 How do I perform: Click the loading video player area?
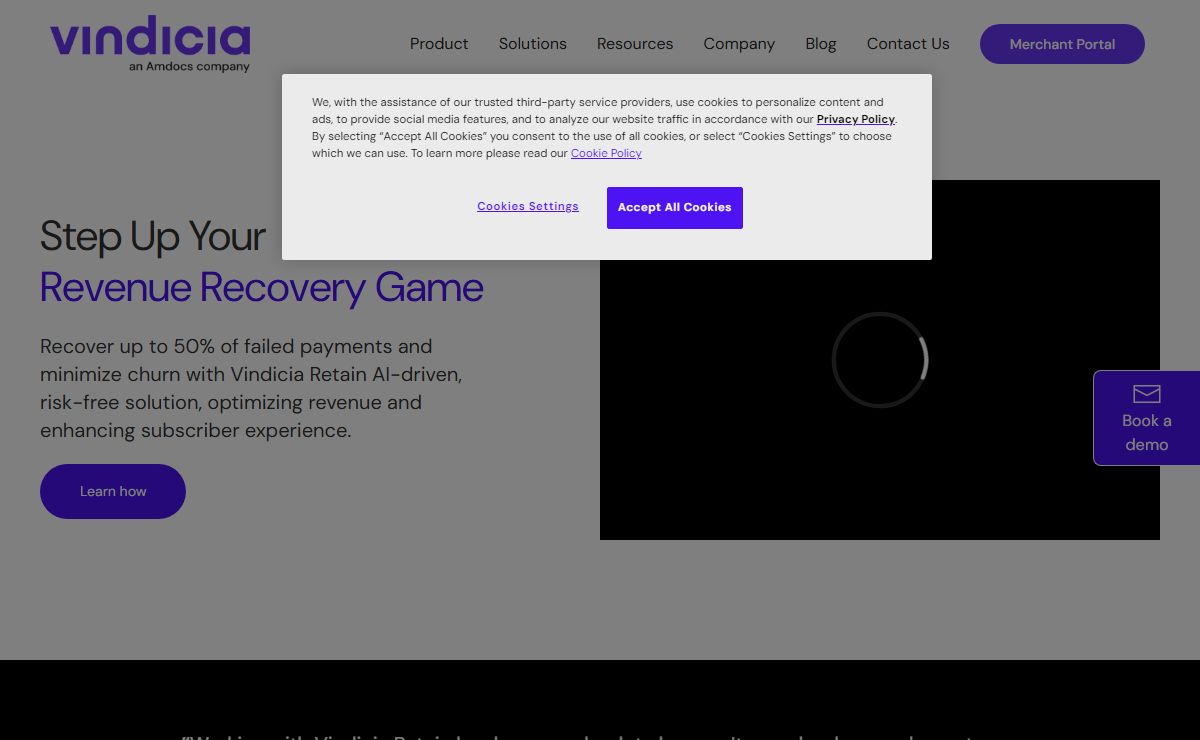[880, 360]
